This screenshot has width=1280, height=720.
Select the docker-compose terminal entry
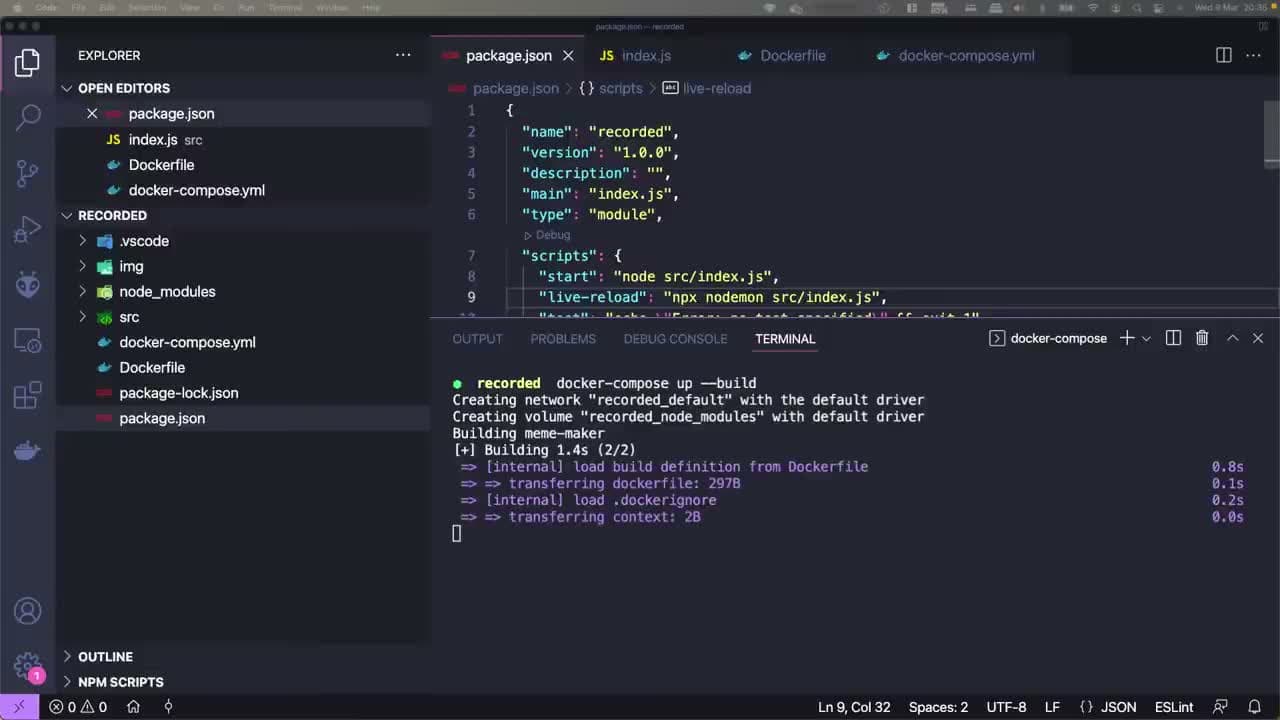(x=1048, y=338)
